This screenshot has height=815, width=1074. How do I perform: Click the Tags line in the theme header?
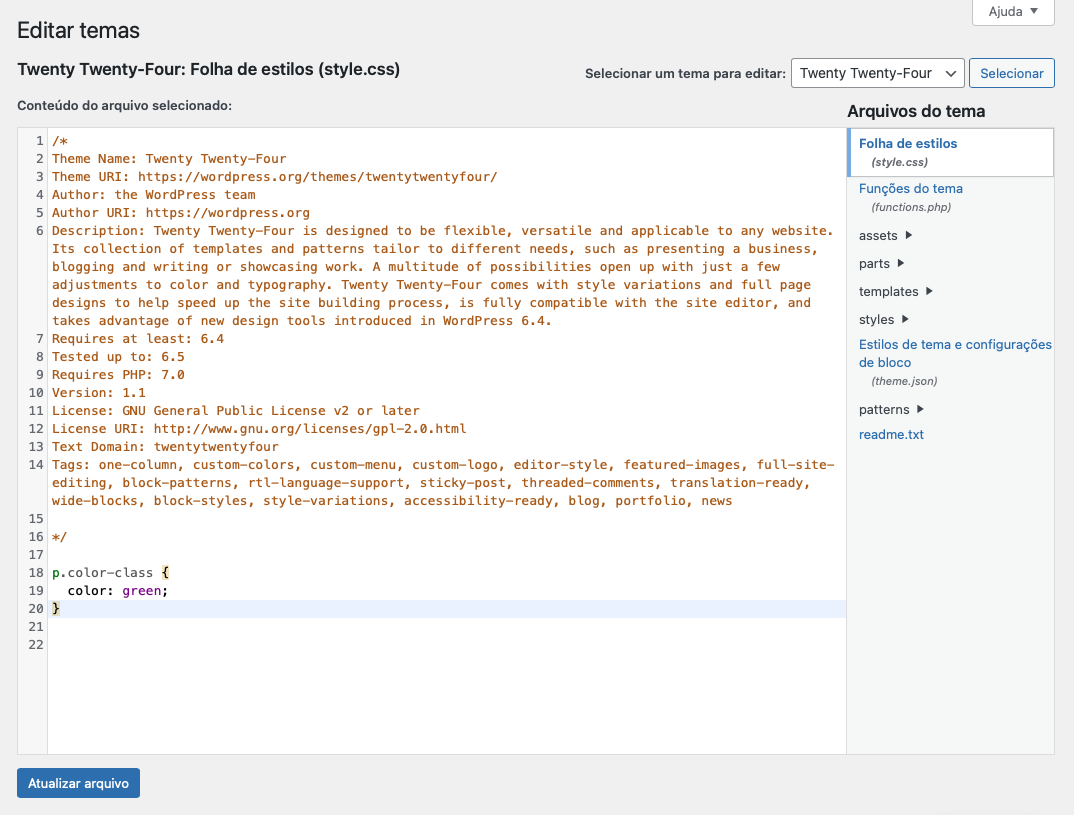[x=300, y=464]
